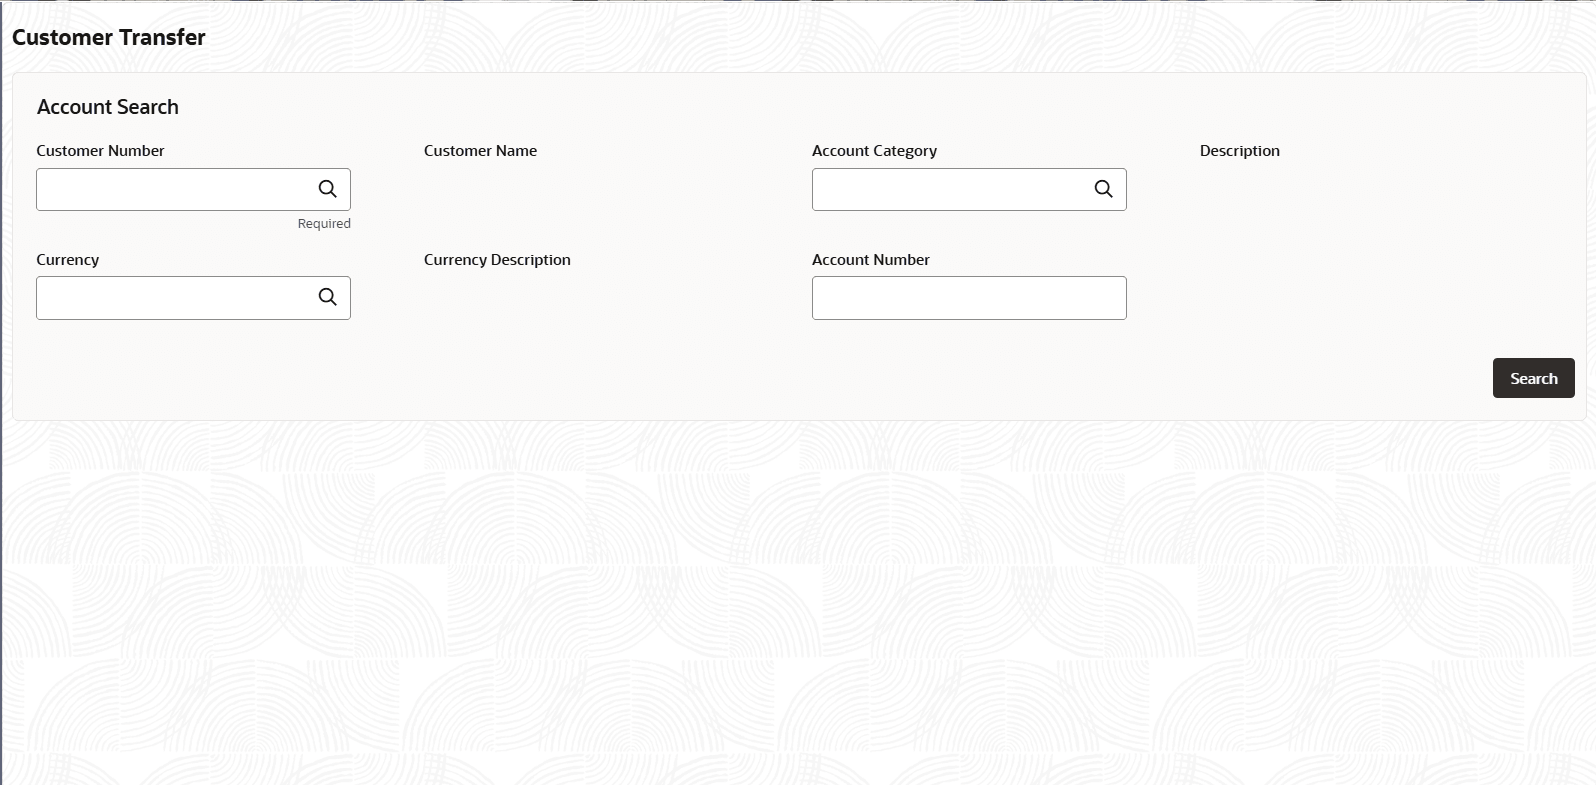Viewport: 1596px width, 785px height.
Task: Click the Account Number label
Action: pos(871,260)
